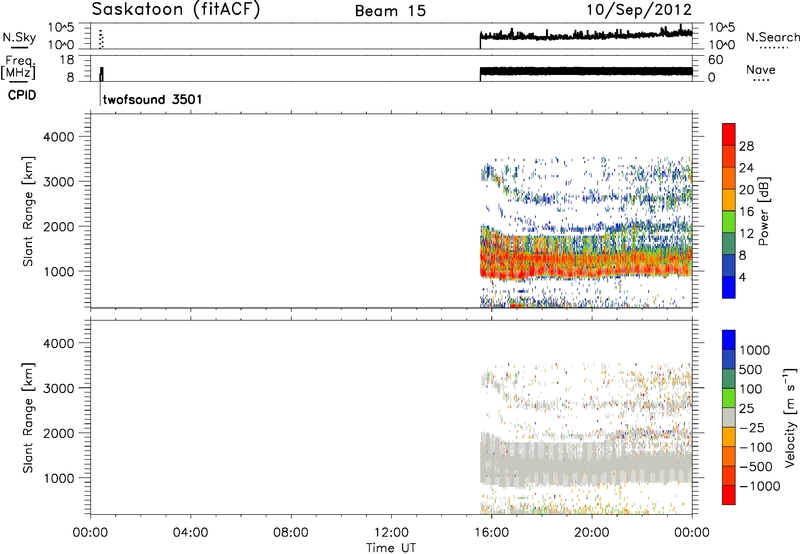Screen dimensions: 800x554
Task: Click the black frequency bar after 16:00
Action: tap(586, 71)
